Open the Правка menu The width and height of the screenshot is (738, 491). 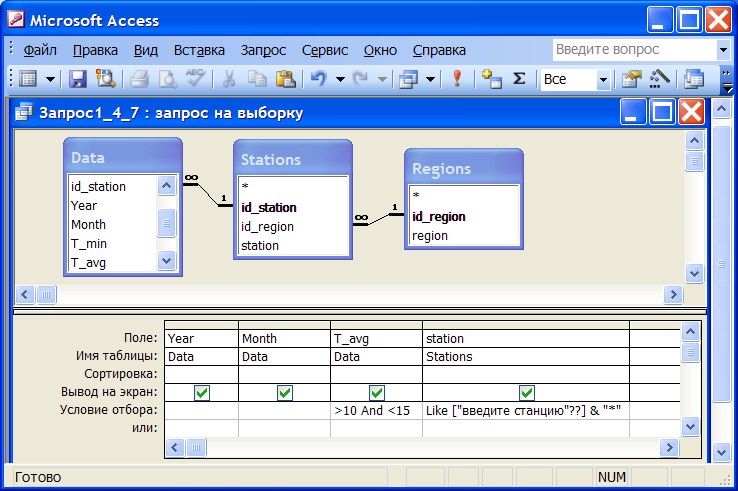click(95, 50)
